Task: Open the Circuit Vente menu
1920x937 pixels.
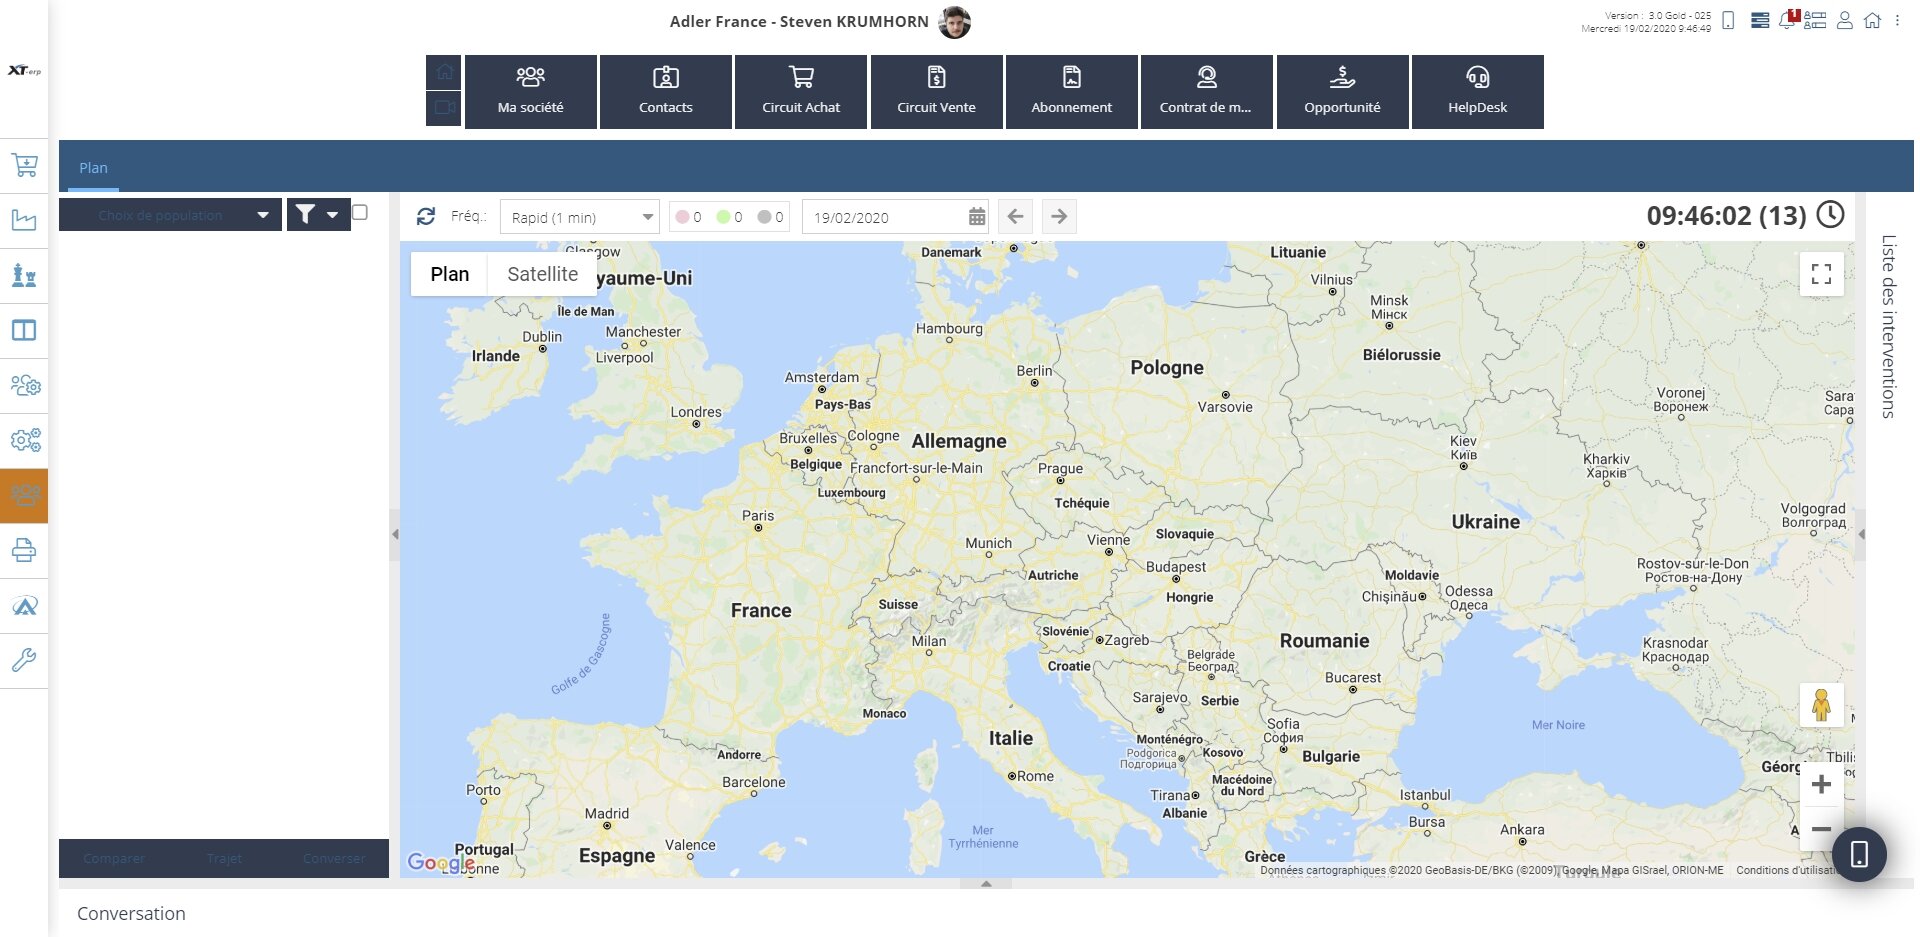Action: (x=936, y=92)
